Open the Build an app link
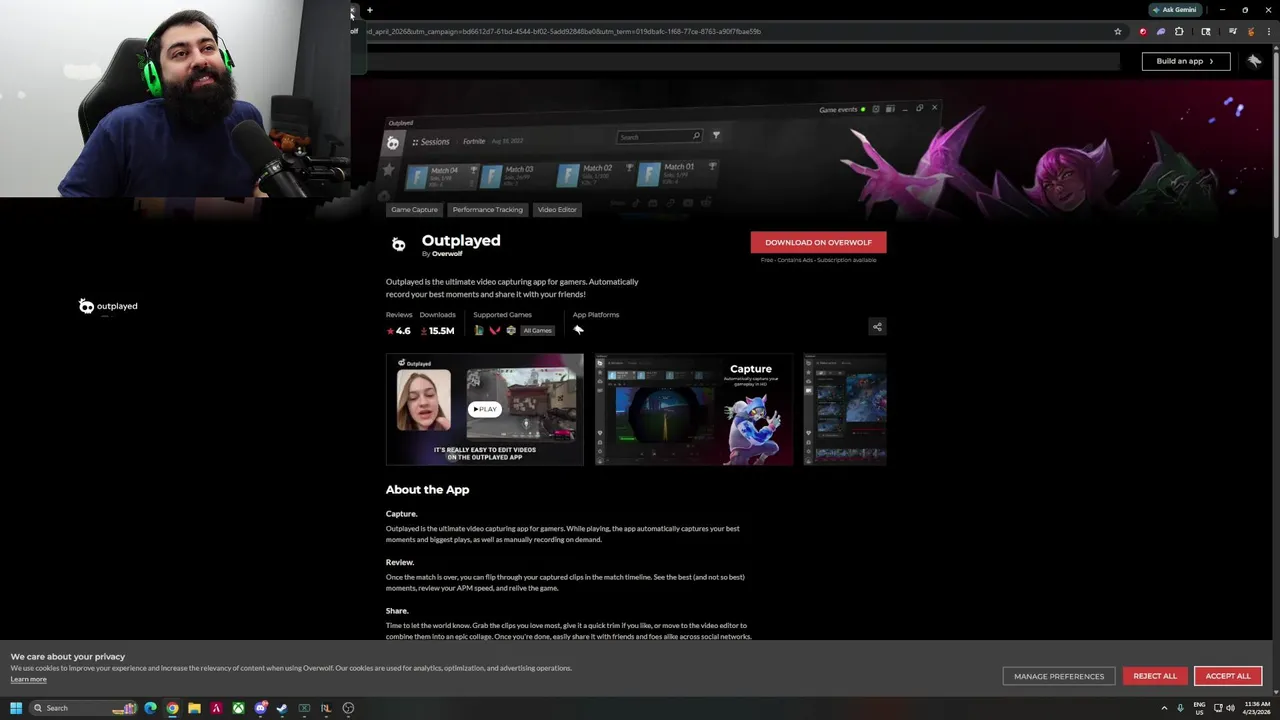1280x720 pixels. point(1185,61)
